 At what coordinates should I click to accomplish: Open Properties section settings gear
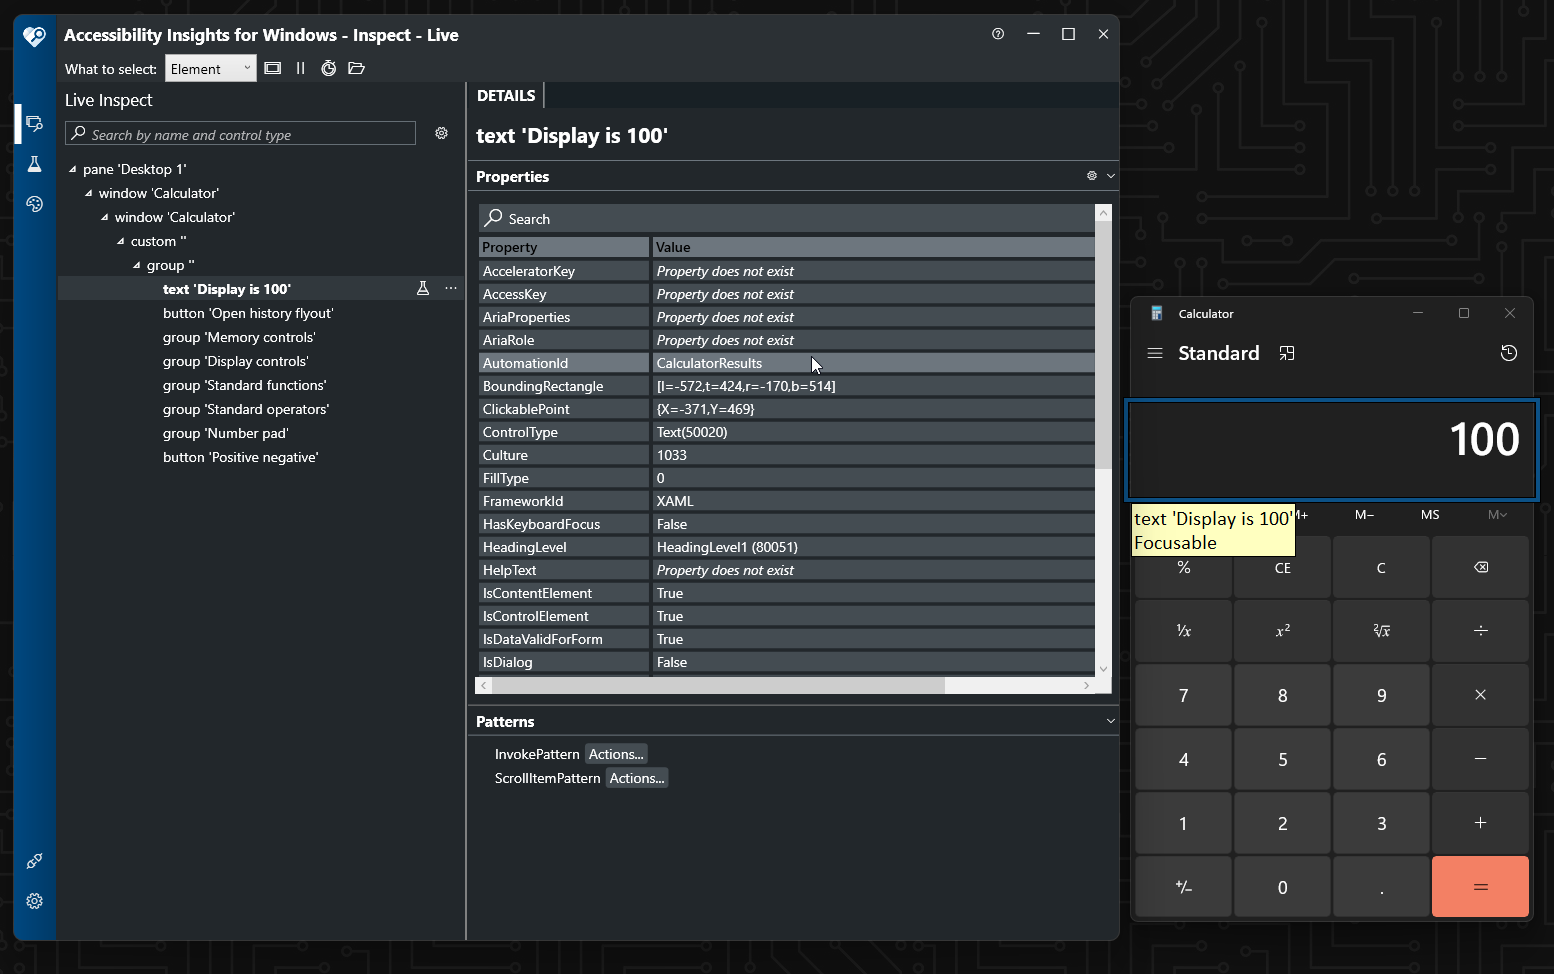1090,176
